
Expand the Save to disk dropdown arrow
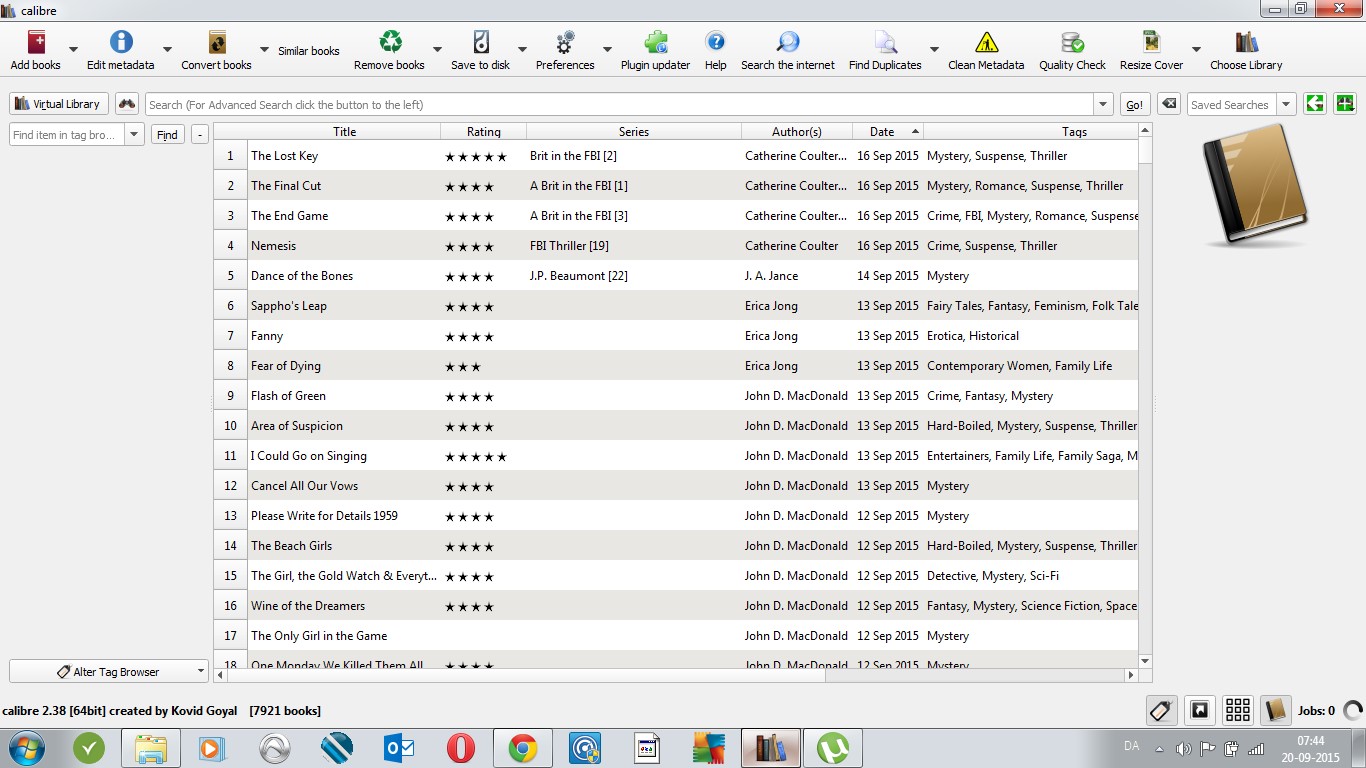point(522,49)
